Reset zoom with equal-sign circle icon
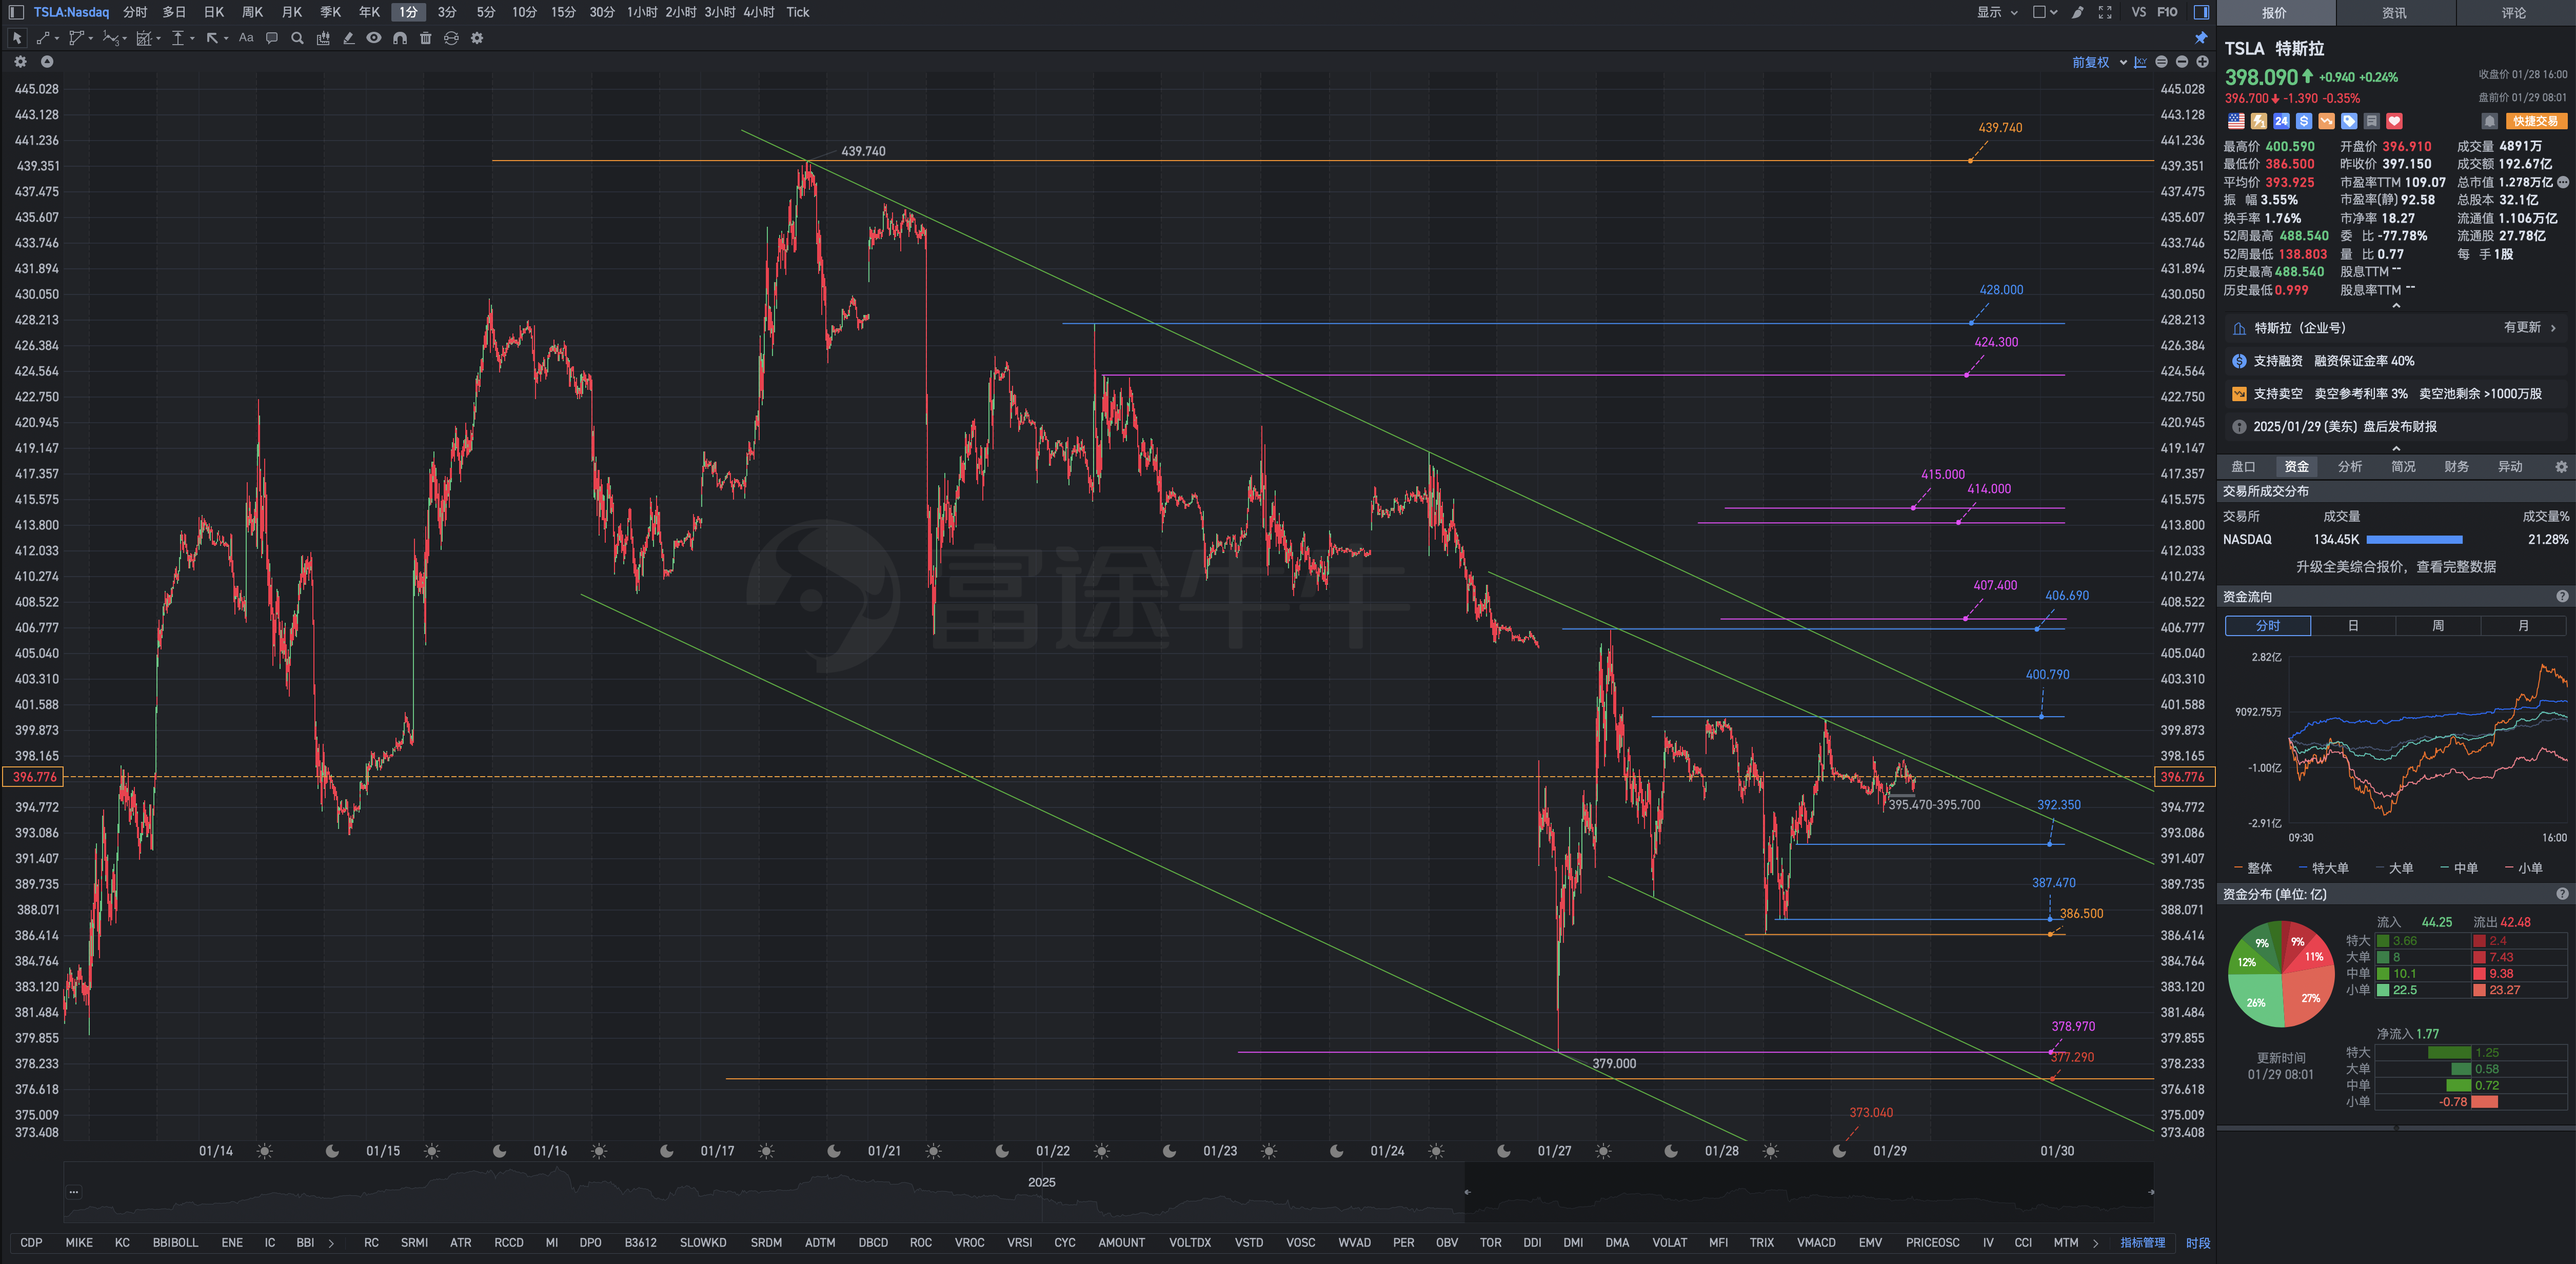This screenshot has width=2576, height=1264. pyautogui.click(x=2162, y=62)
